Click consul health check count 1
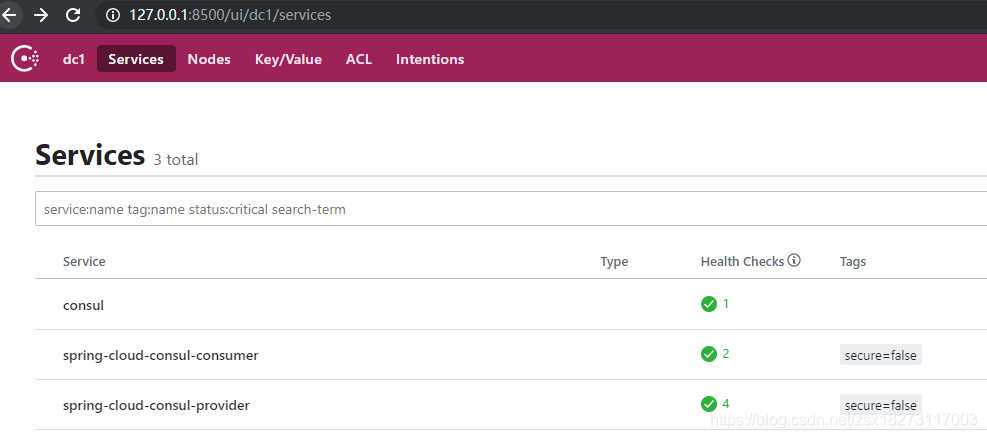 tap(726, 304)
